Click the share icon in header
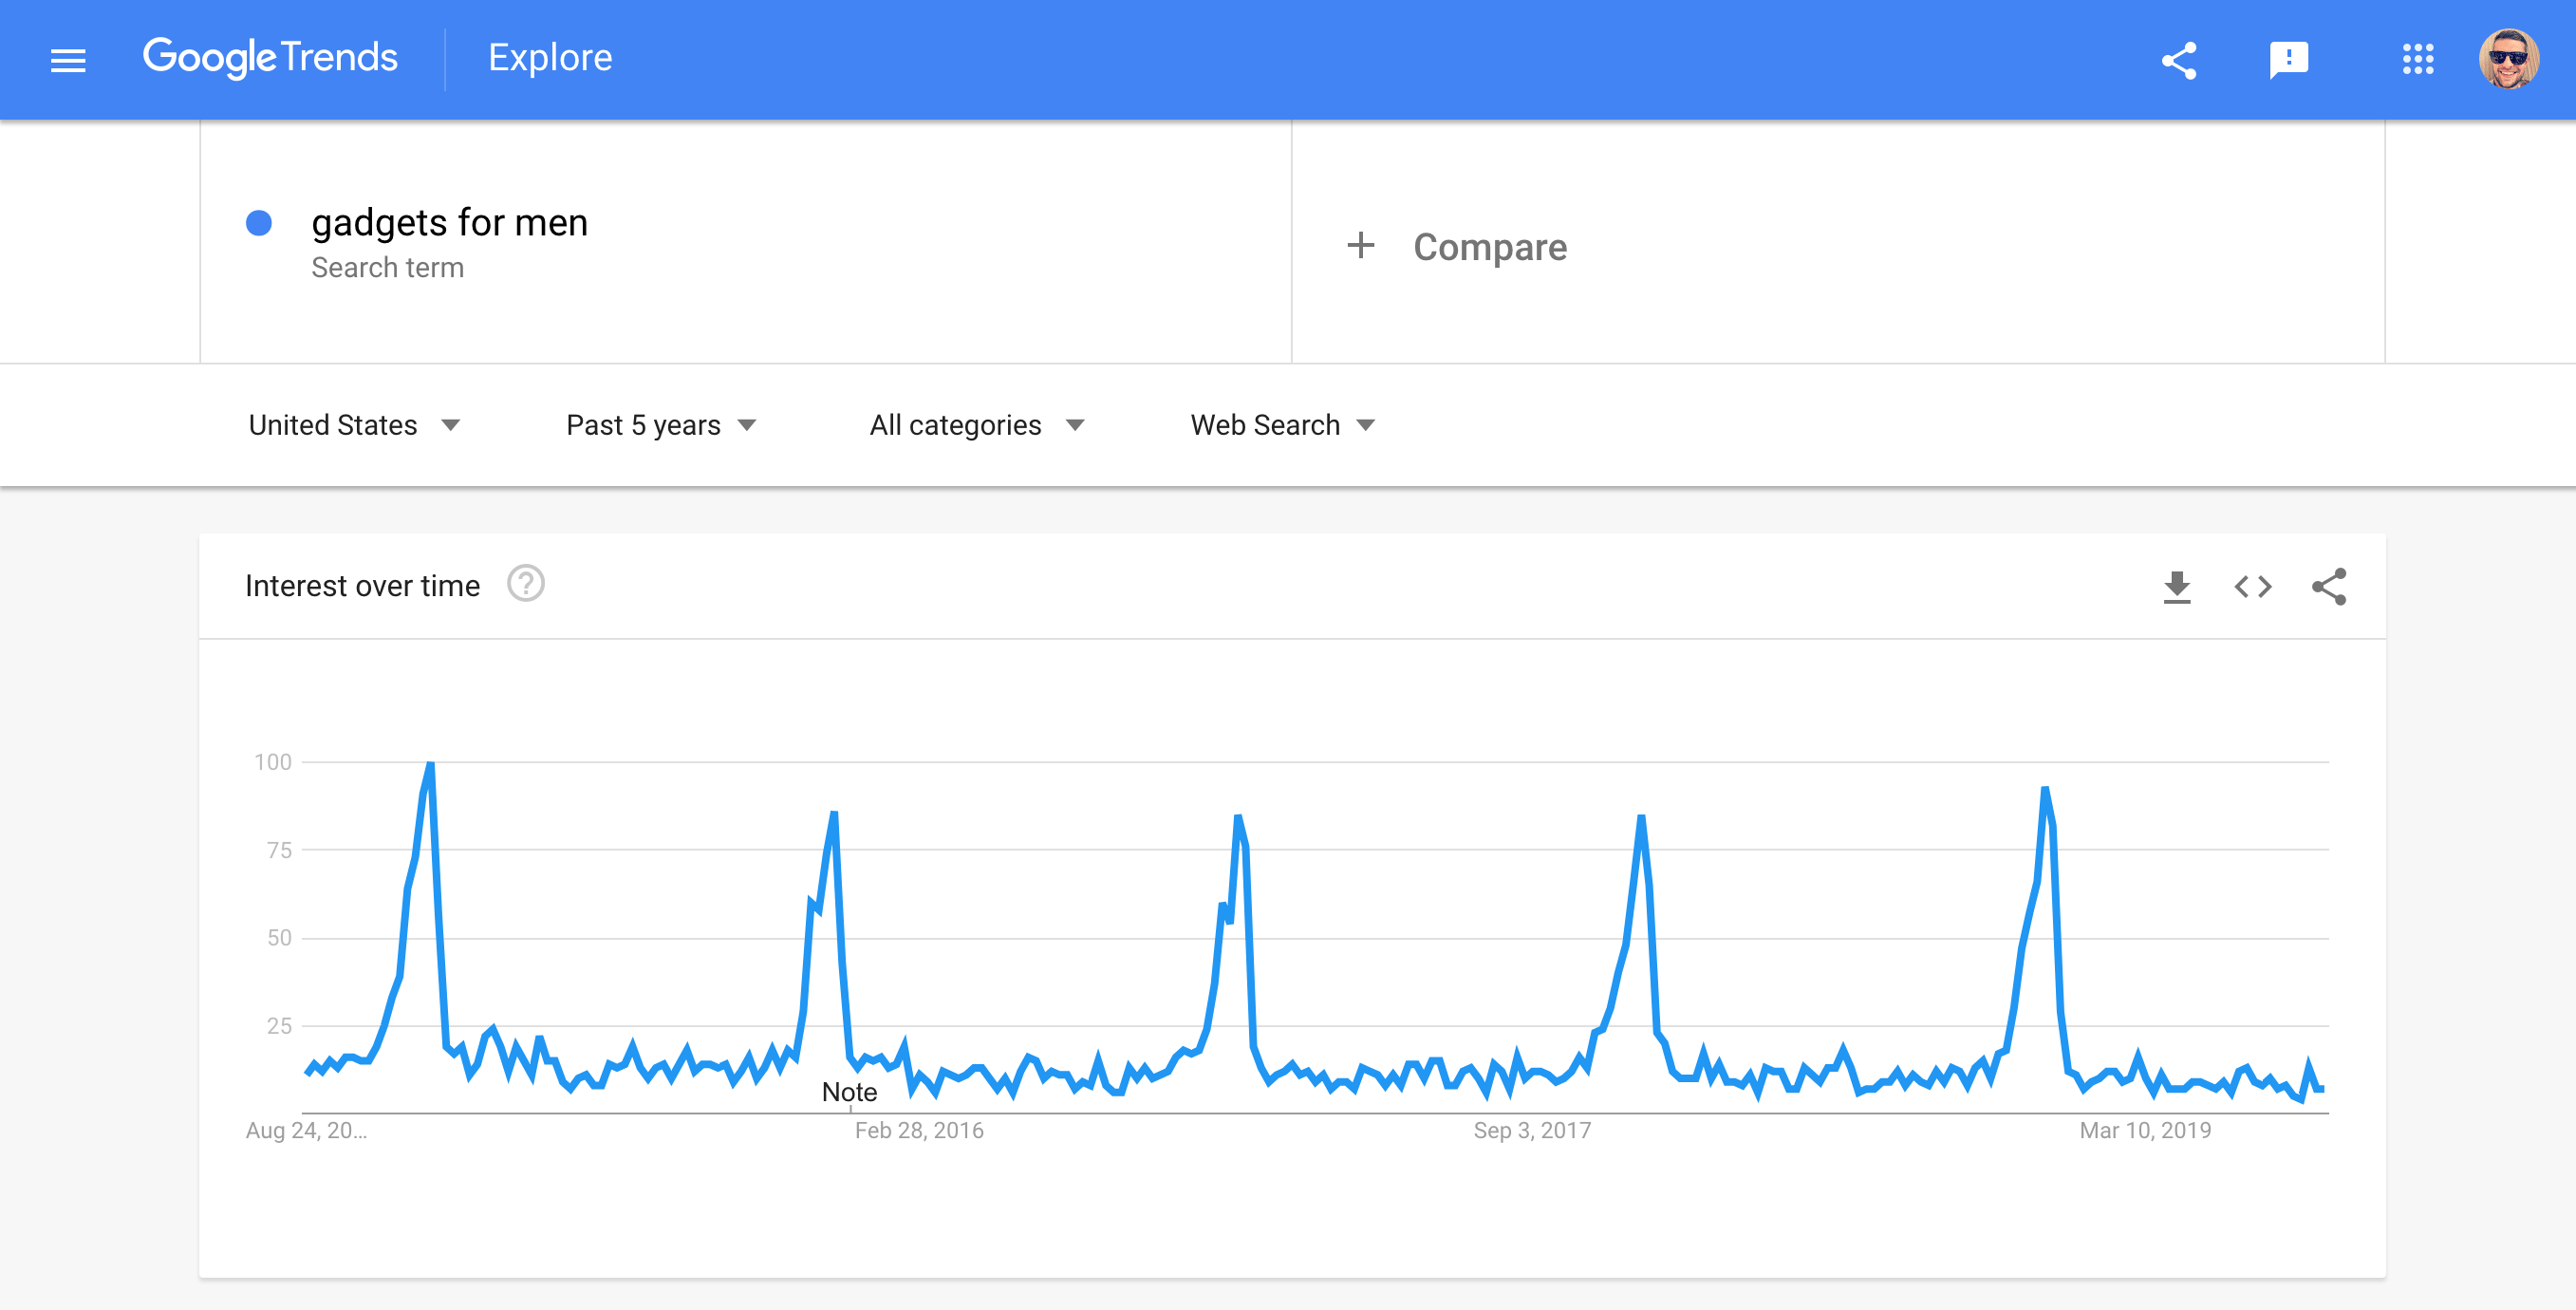The width and height of the screenshot is (2576, 1310). 2179,60
